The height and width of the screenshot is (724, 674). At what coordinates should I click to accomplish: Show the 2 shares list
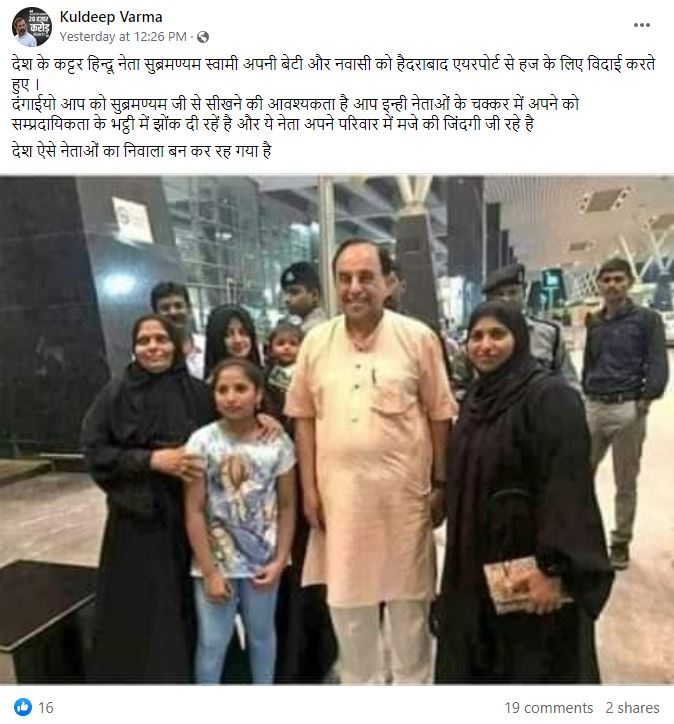(632, 707)
